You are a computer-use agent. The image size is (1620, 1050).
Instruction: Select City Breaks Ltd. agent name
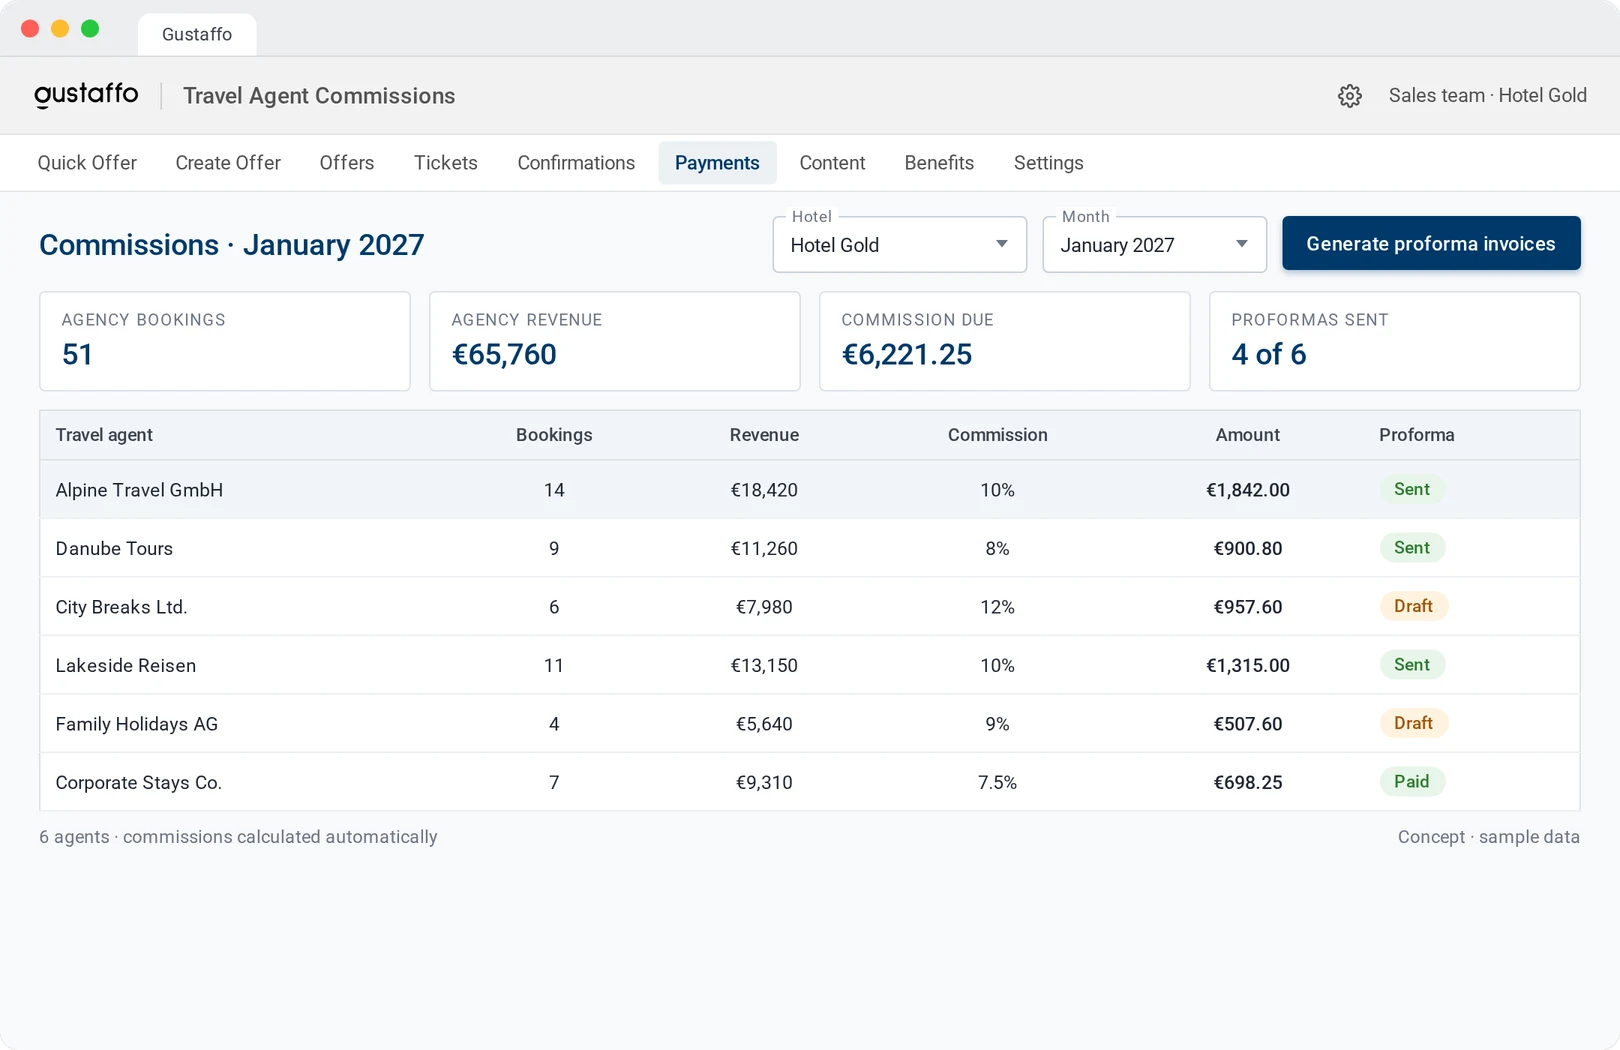121,607
